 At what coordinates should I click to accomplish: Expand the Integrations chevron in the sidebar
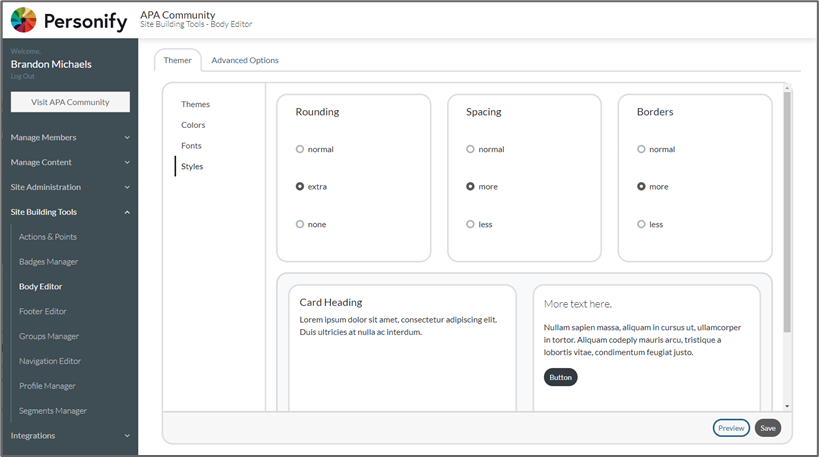click(127, 436)
